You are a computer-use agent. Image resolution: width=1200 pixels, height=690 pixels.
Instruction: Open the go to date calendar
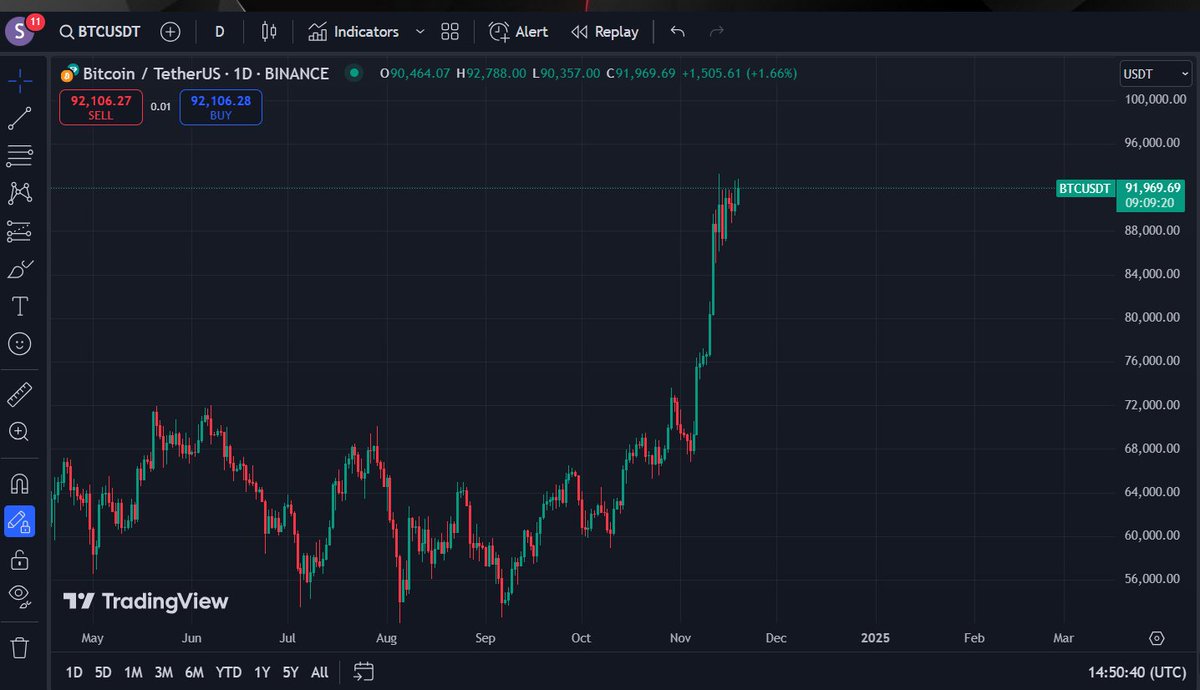[x=364, y=671]
